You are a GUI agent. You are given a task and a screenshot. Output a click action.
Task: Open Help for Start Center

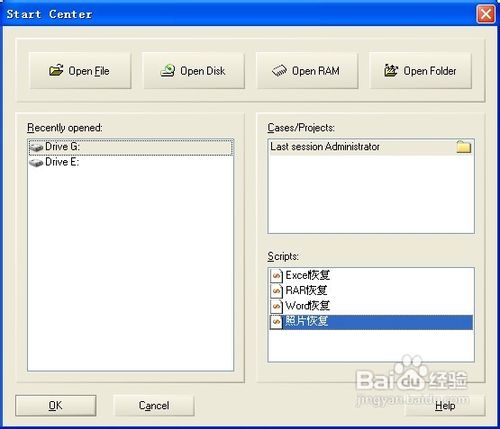point(445,406)
